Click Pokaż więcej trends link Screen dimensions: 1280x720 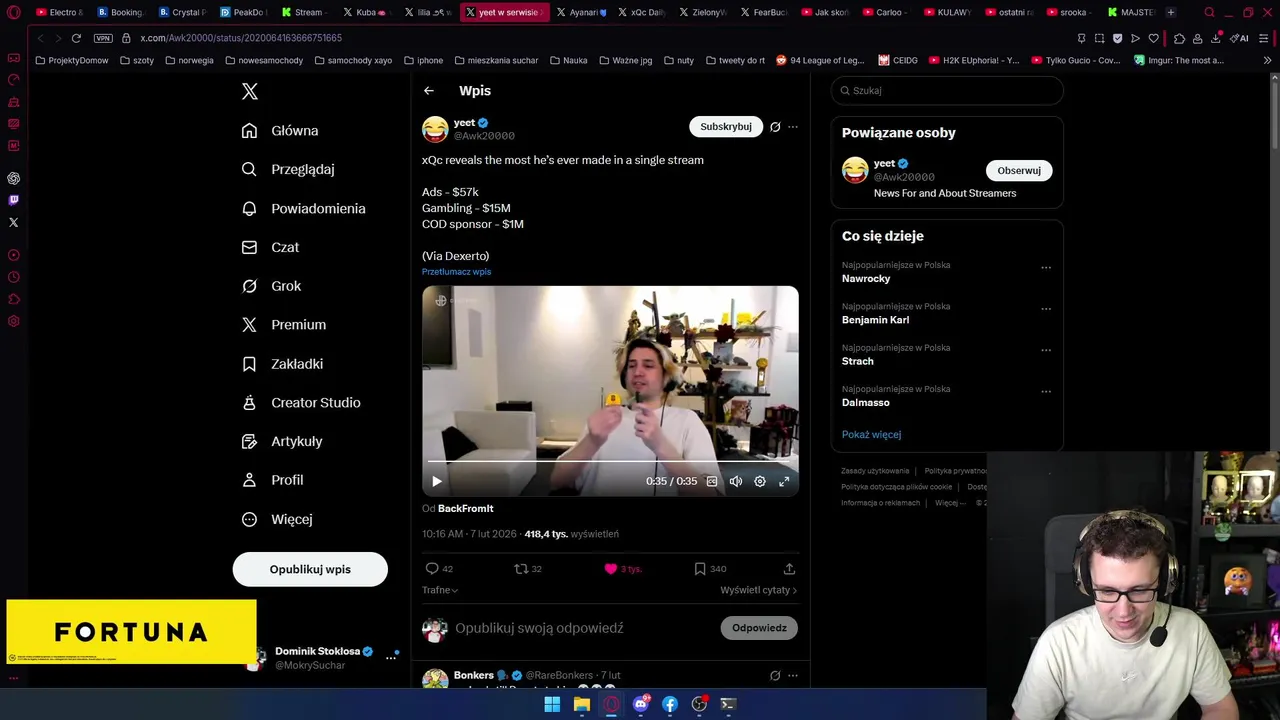tap(871, 435)
